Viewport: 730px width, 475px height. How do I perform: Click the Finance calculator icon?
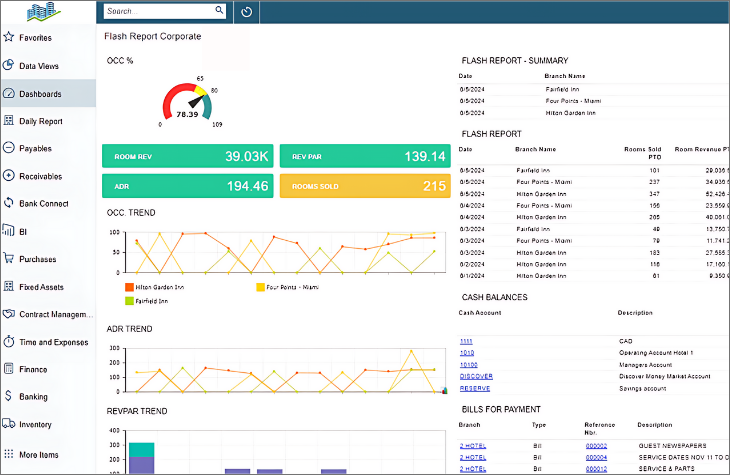8,368
